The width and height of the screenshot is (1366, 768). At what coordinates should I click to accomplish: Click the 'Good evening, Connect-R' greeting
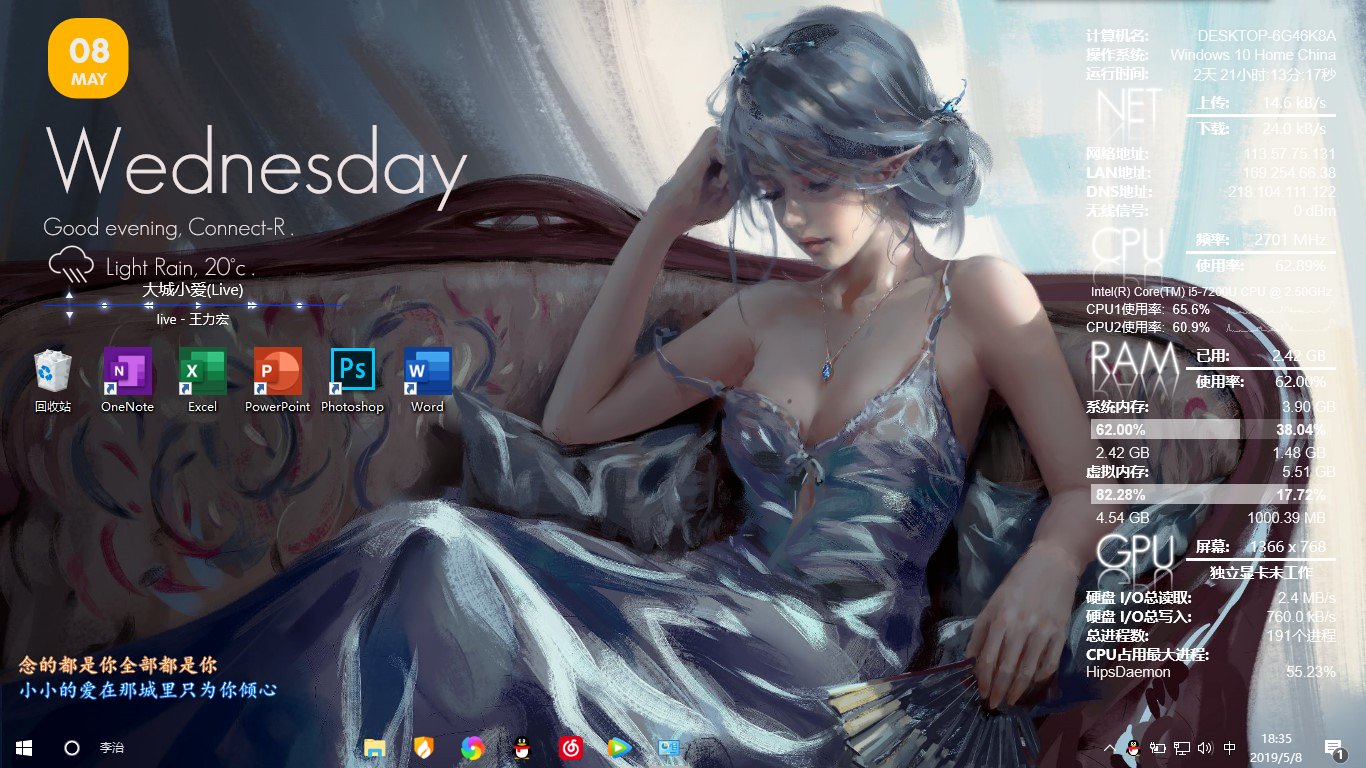coord(168,228)
